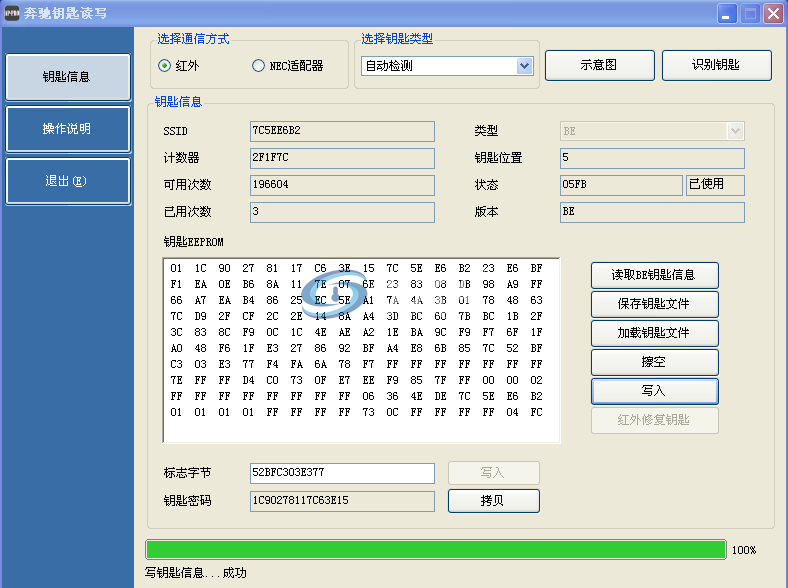
Task: Click the 钥匙EEPROM label
Action: pos(193,242)
